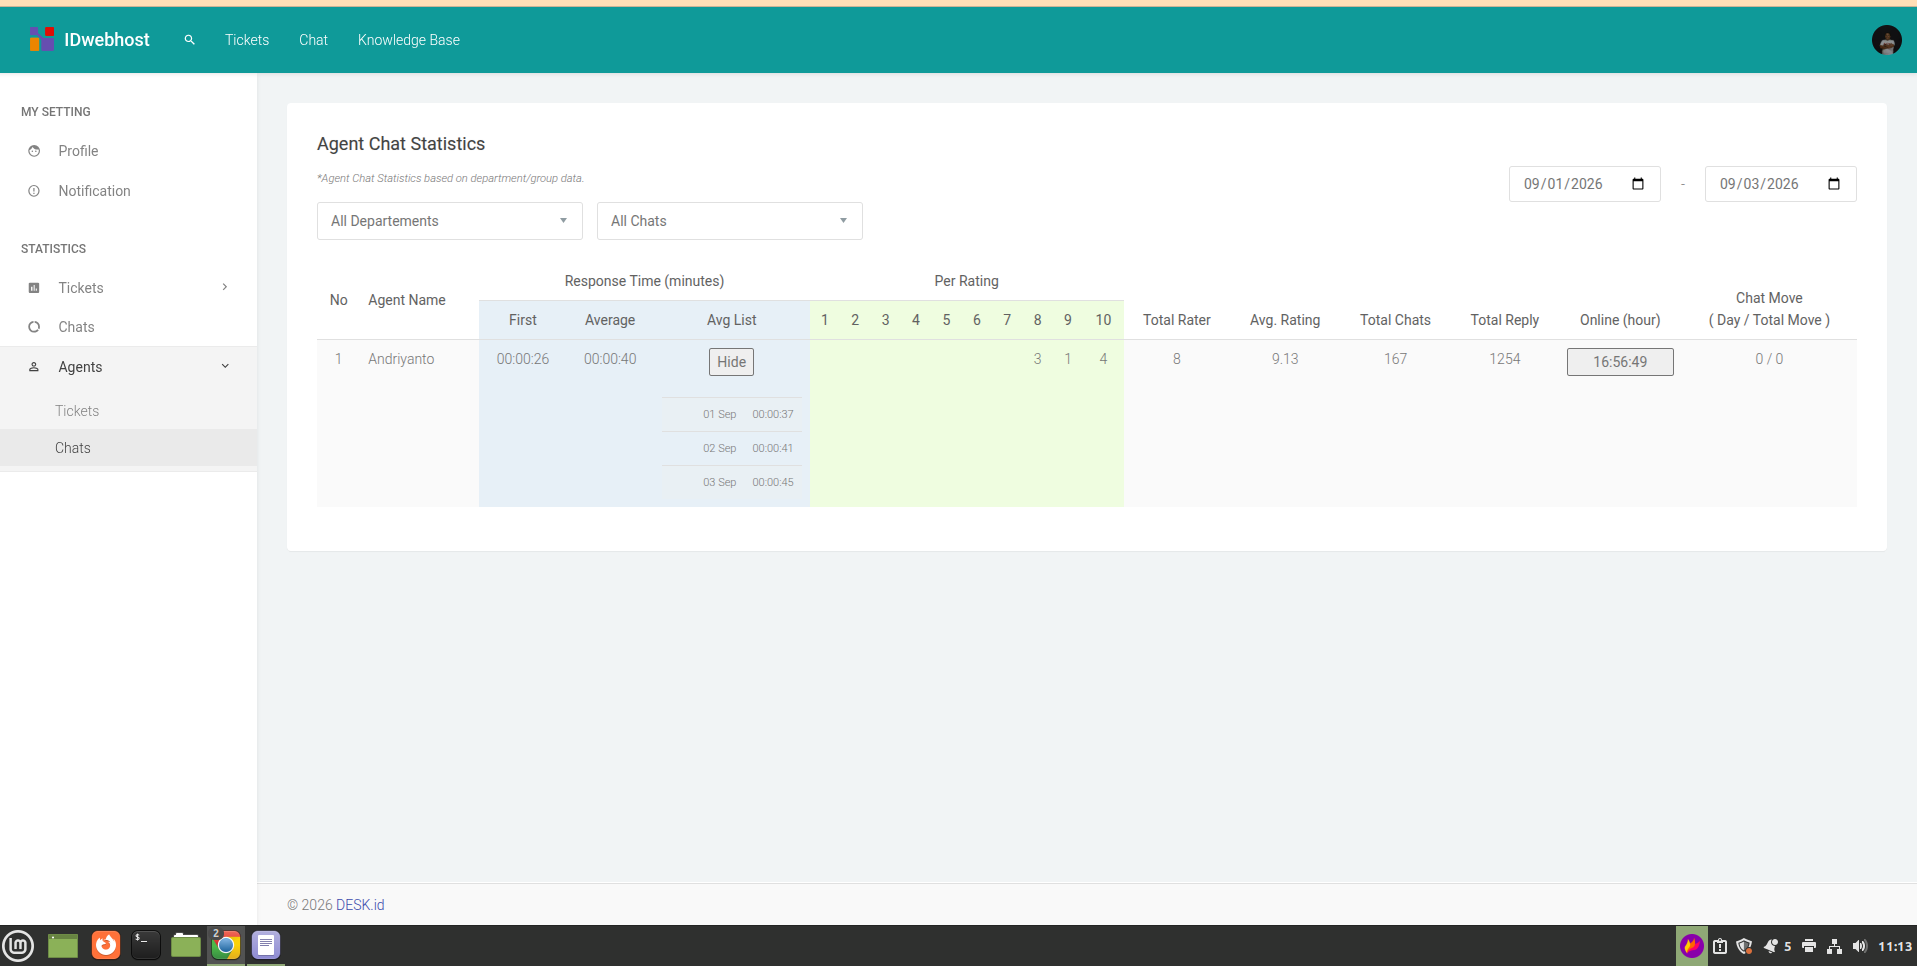Image resolution: width=1917 pixels, height=966 pixels.
Task: Hide the Avg List for Andriyanto
Action: (731, 362)
